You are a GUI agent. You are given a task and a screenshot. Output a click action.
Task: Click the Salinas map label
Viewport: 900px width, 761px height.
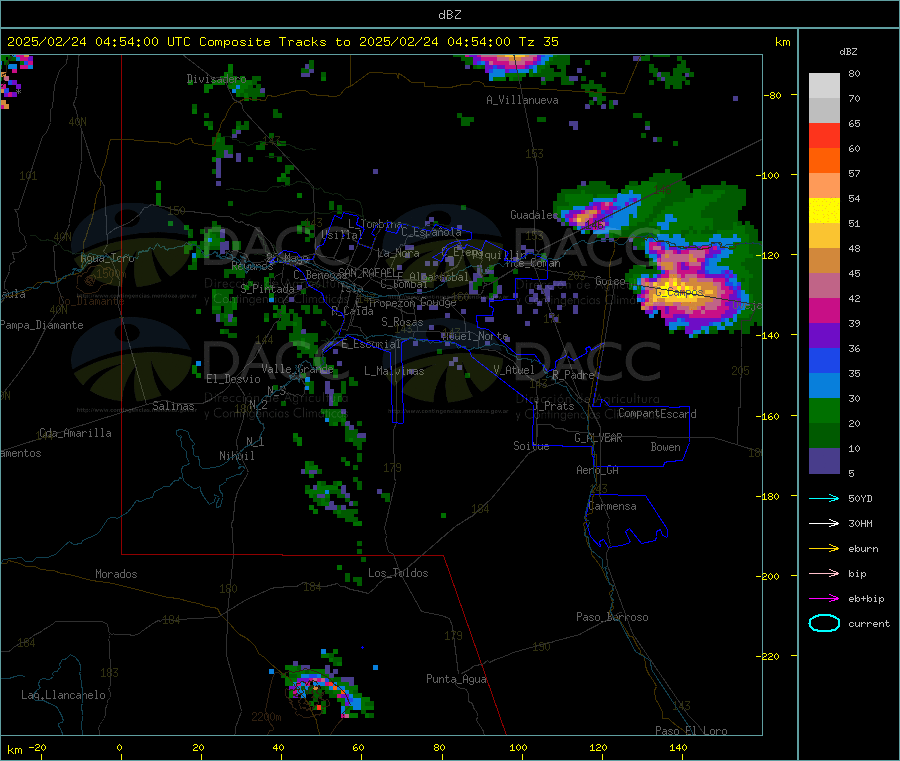click(x=173, y=406)
